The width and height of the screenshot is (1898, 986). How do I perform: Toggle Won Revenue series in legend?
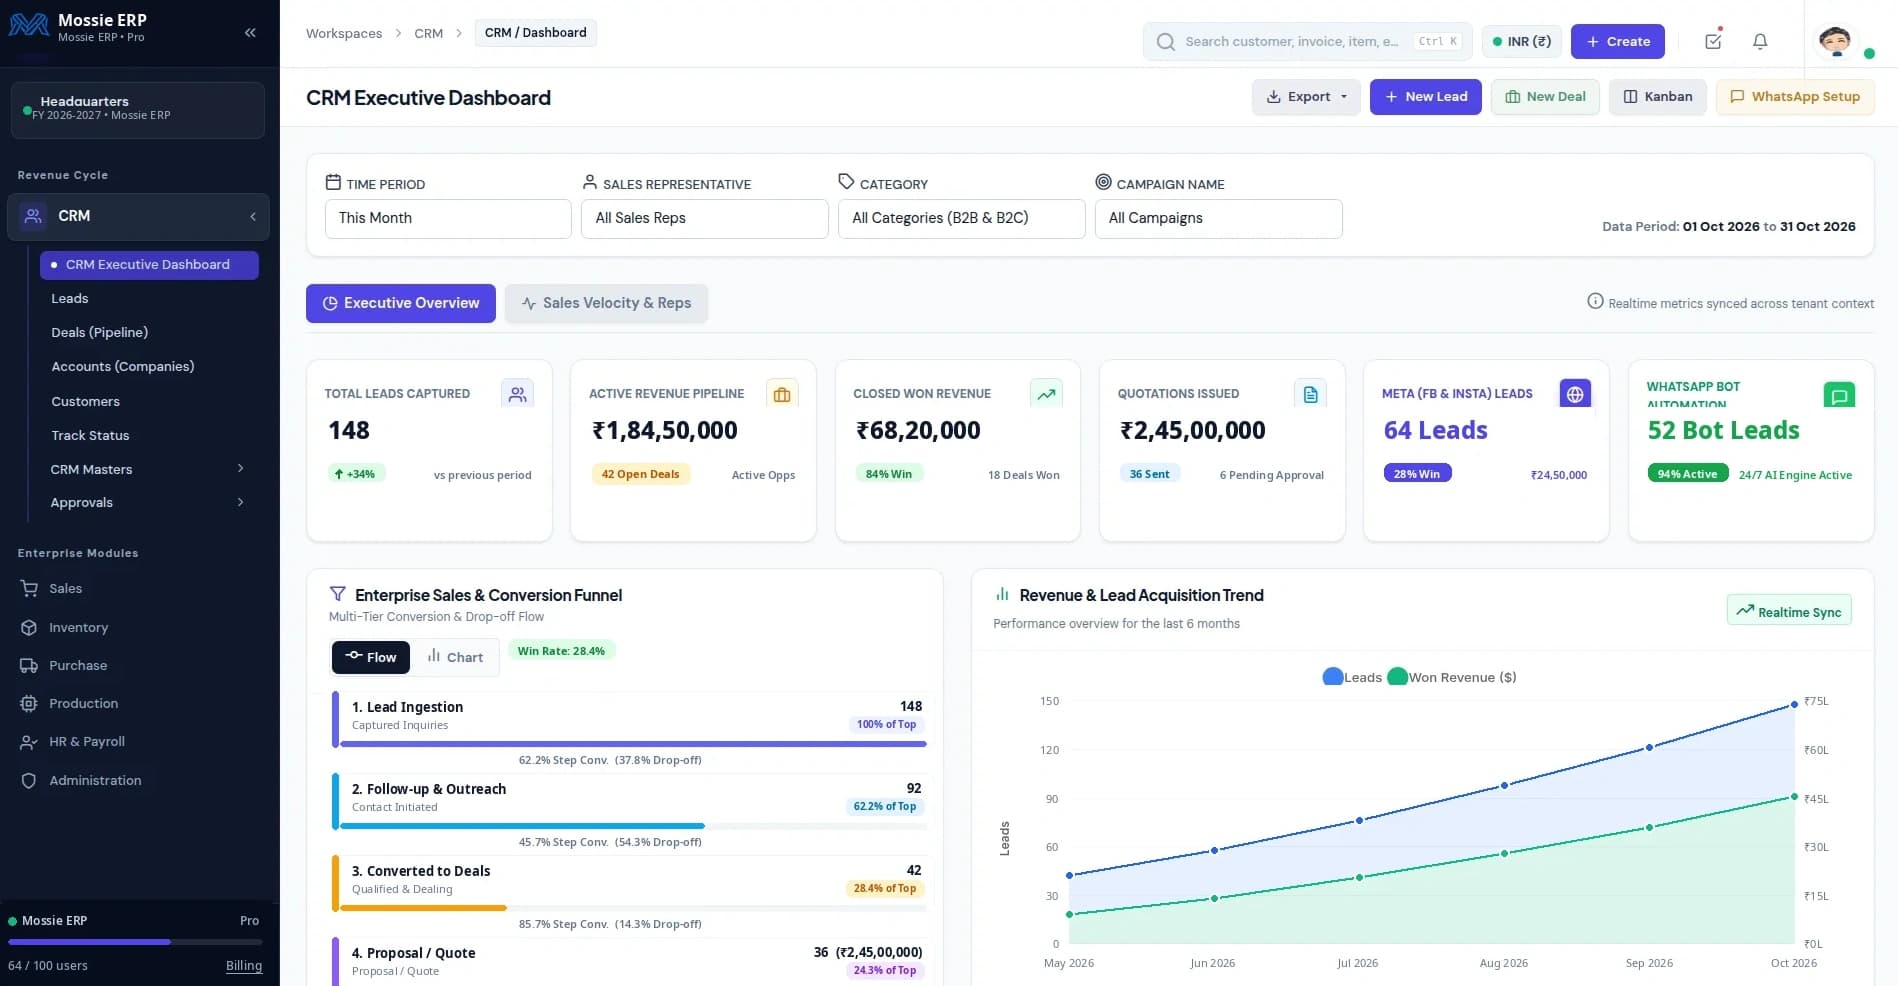tap(1452, 677)
